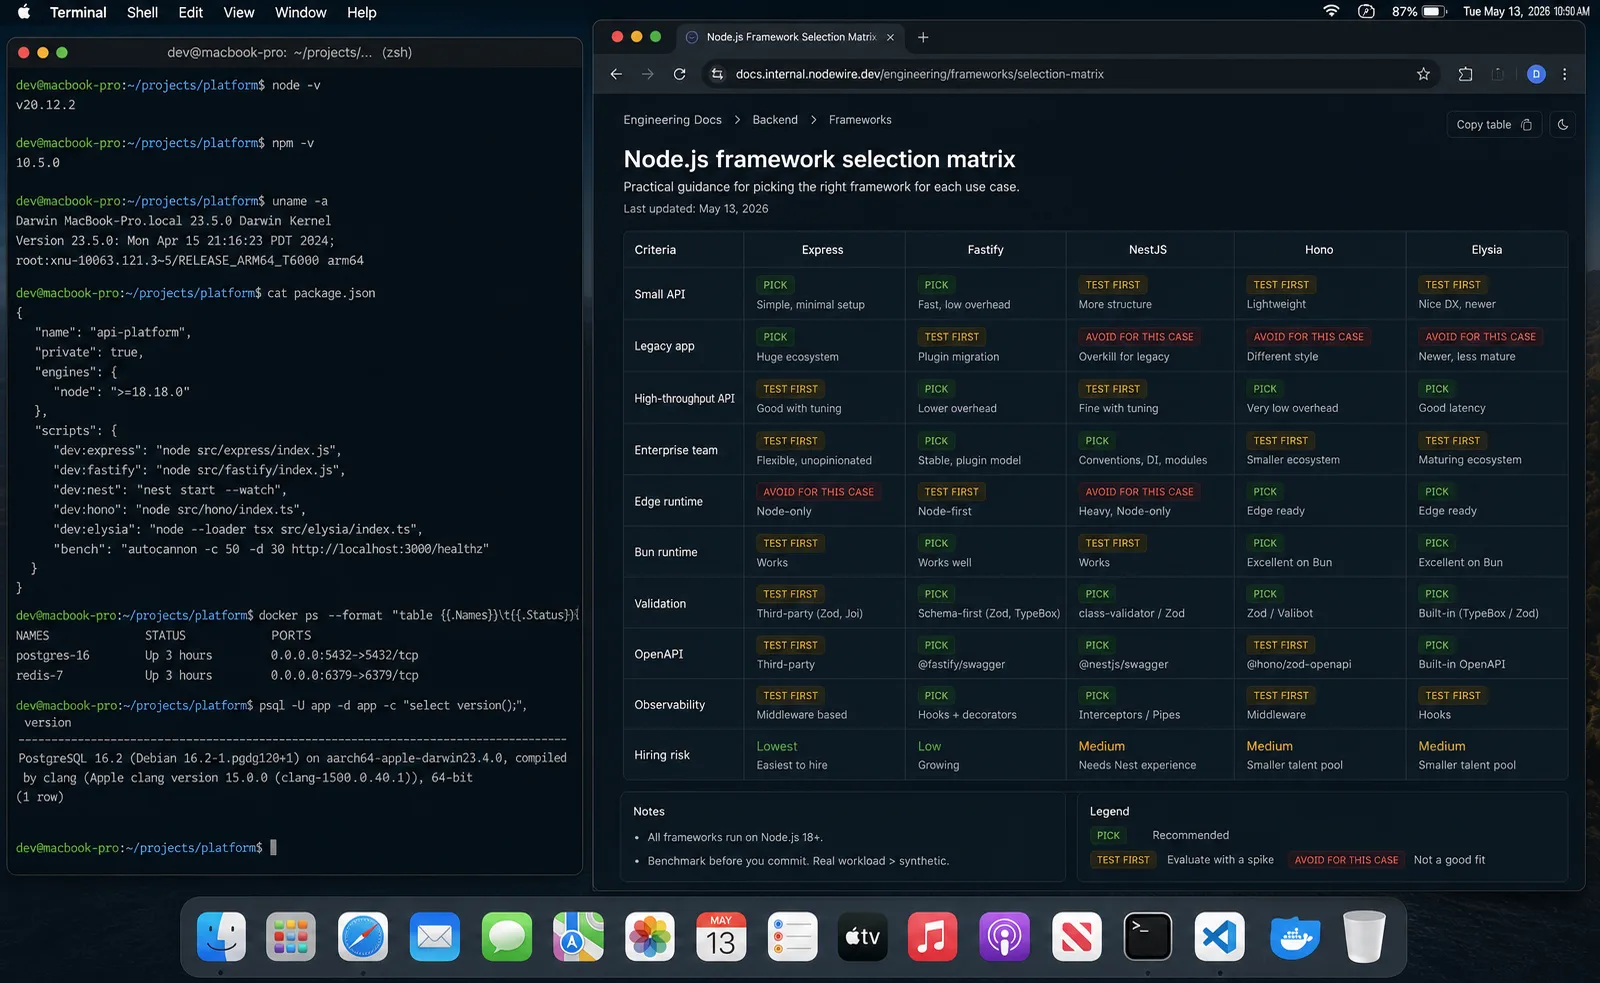Viewport: 1600px width, 983px height.
Task: Click 'Conventions, DI, modules' cell
Action: click(x=1143, y=460)
